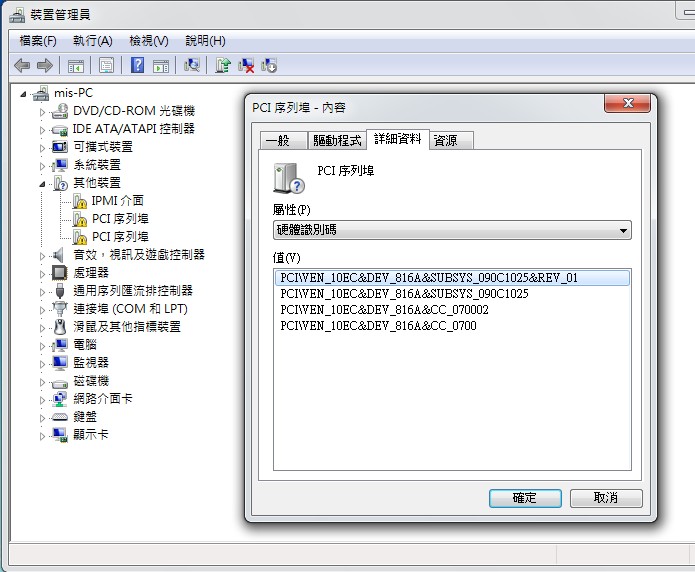Select the mis-PC computer name
This screenshot has height=572, width=695.
tap(74, 93)
